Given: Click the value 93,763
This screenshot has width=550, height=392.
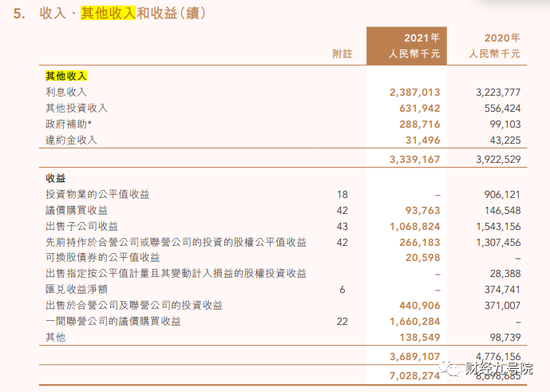Looking at the screenshot, I should point(423,210).
